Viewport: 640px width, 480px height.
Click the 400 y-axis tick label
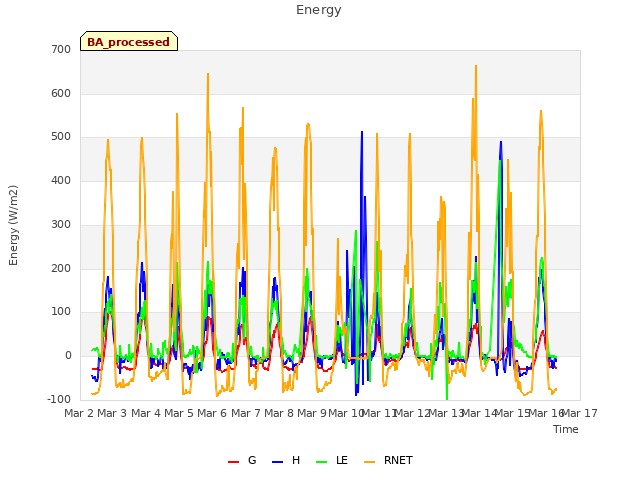click(61, 180)
